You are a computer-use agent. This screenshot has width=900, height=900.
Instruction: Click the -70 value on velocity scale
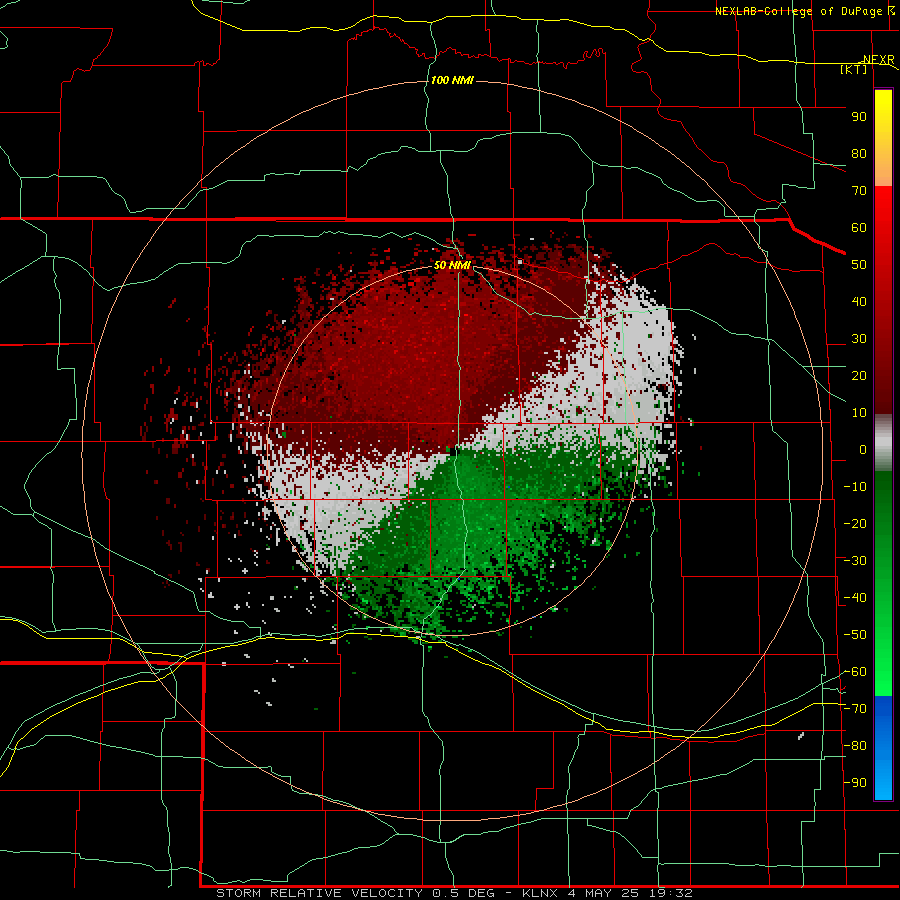(855, 708)
